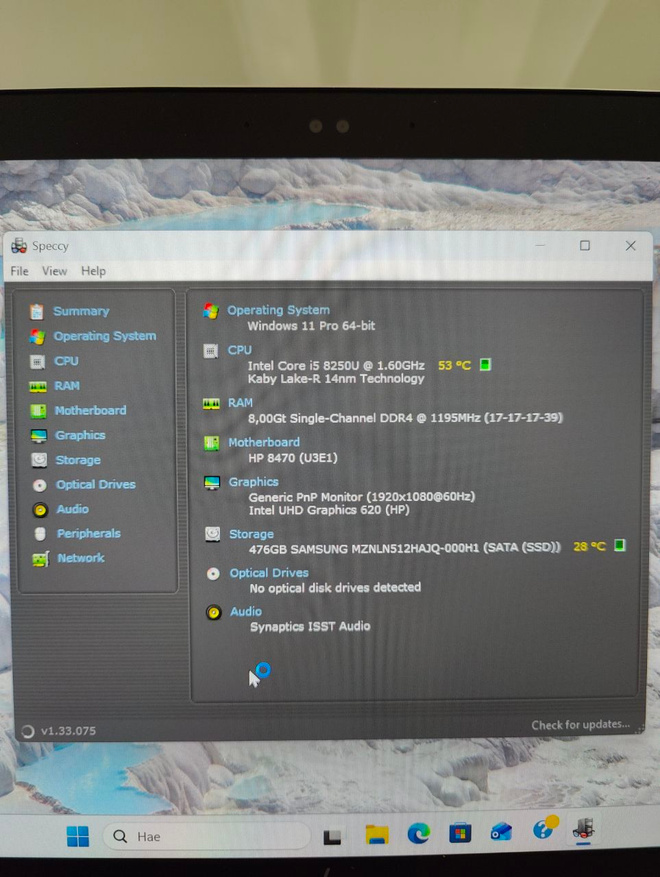
Task: Click the Operating System heading link
Action: [278, 310]
